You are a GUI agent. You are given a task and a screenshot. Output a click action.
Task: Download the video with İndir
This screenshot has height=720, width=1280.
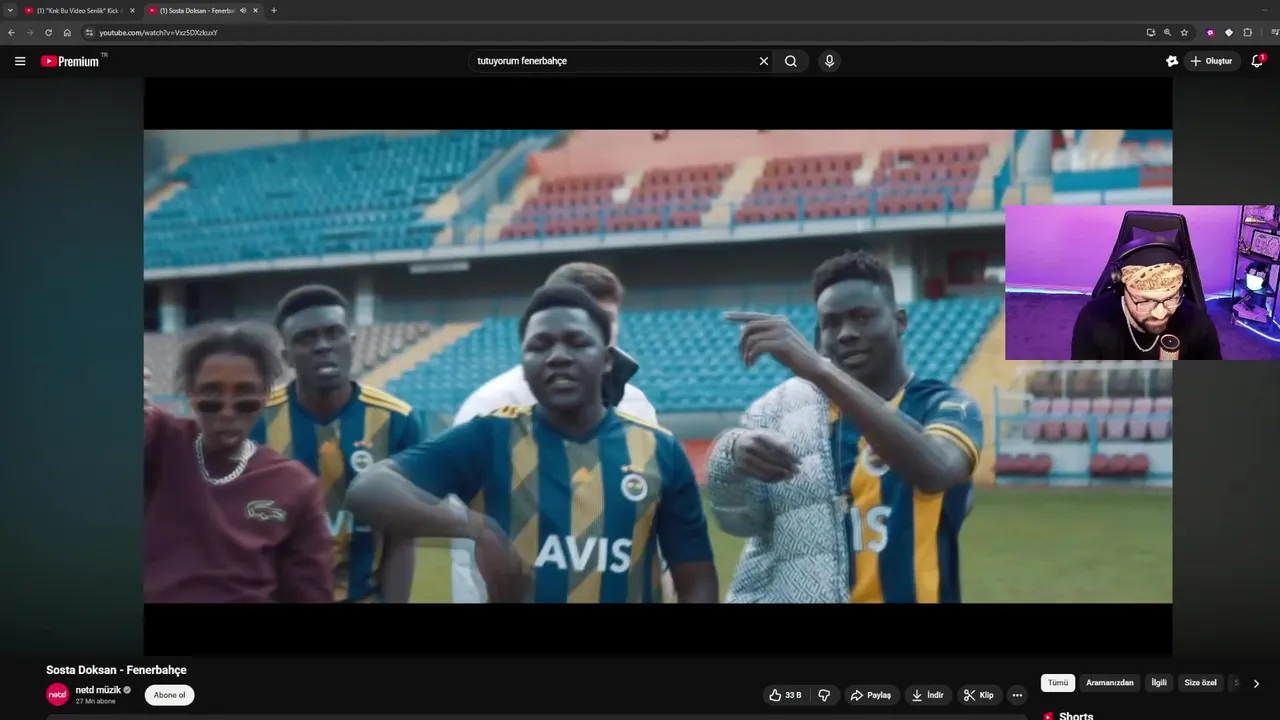coord(928,695)
